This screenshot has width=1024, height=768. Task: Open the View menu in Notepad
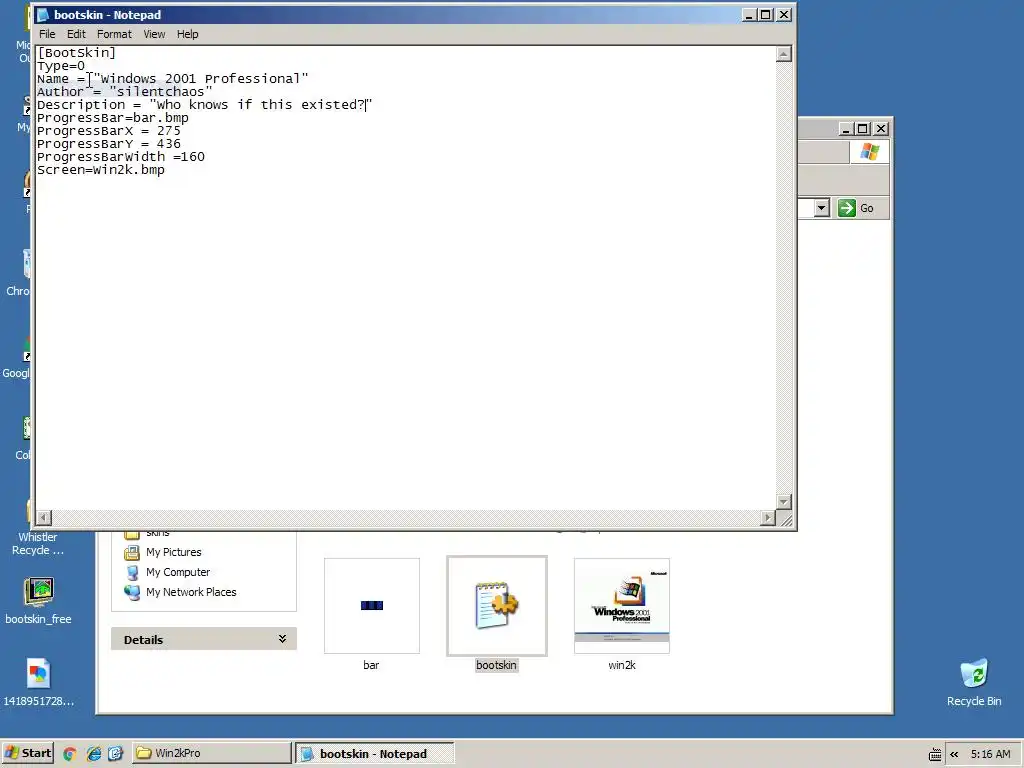154,34
